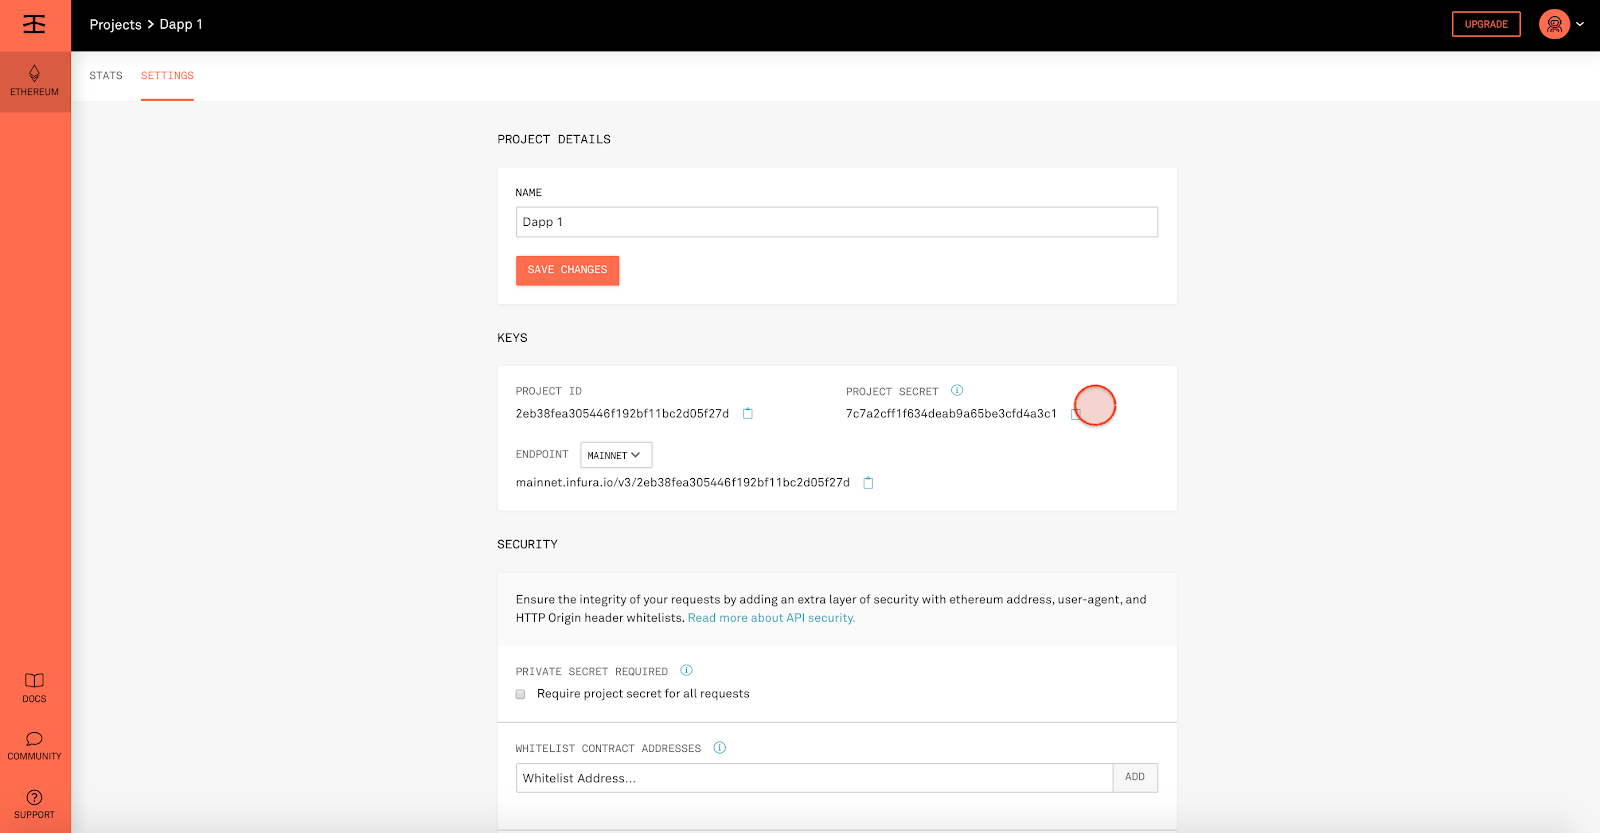The height and width of the screenshot is (833, 1600).
Task: Click the Upgrade button
Action: coord(1486,24)
